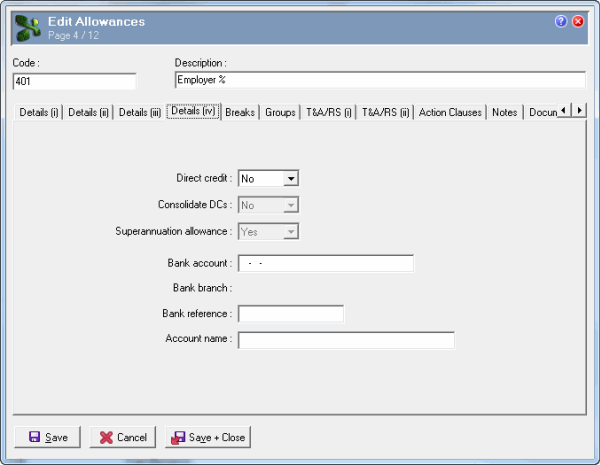The height and width of the screenshot is (465, 600).
Task: Click the Bank reference input field
Action: 291,313
